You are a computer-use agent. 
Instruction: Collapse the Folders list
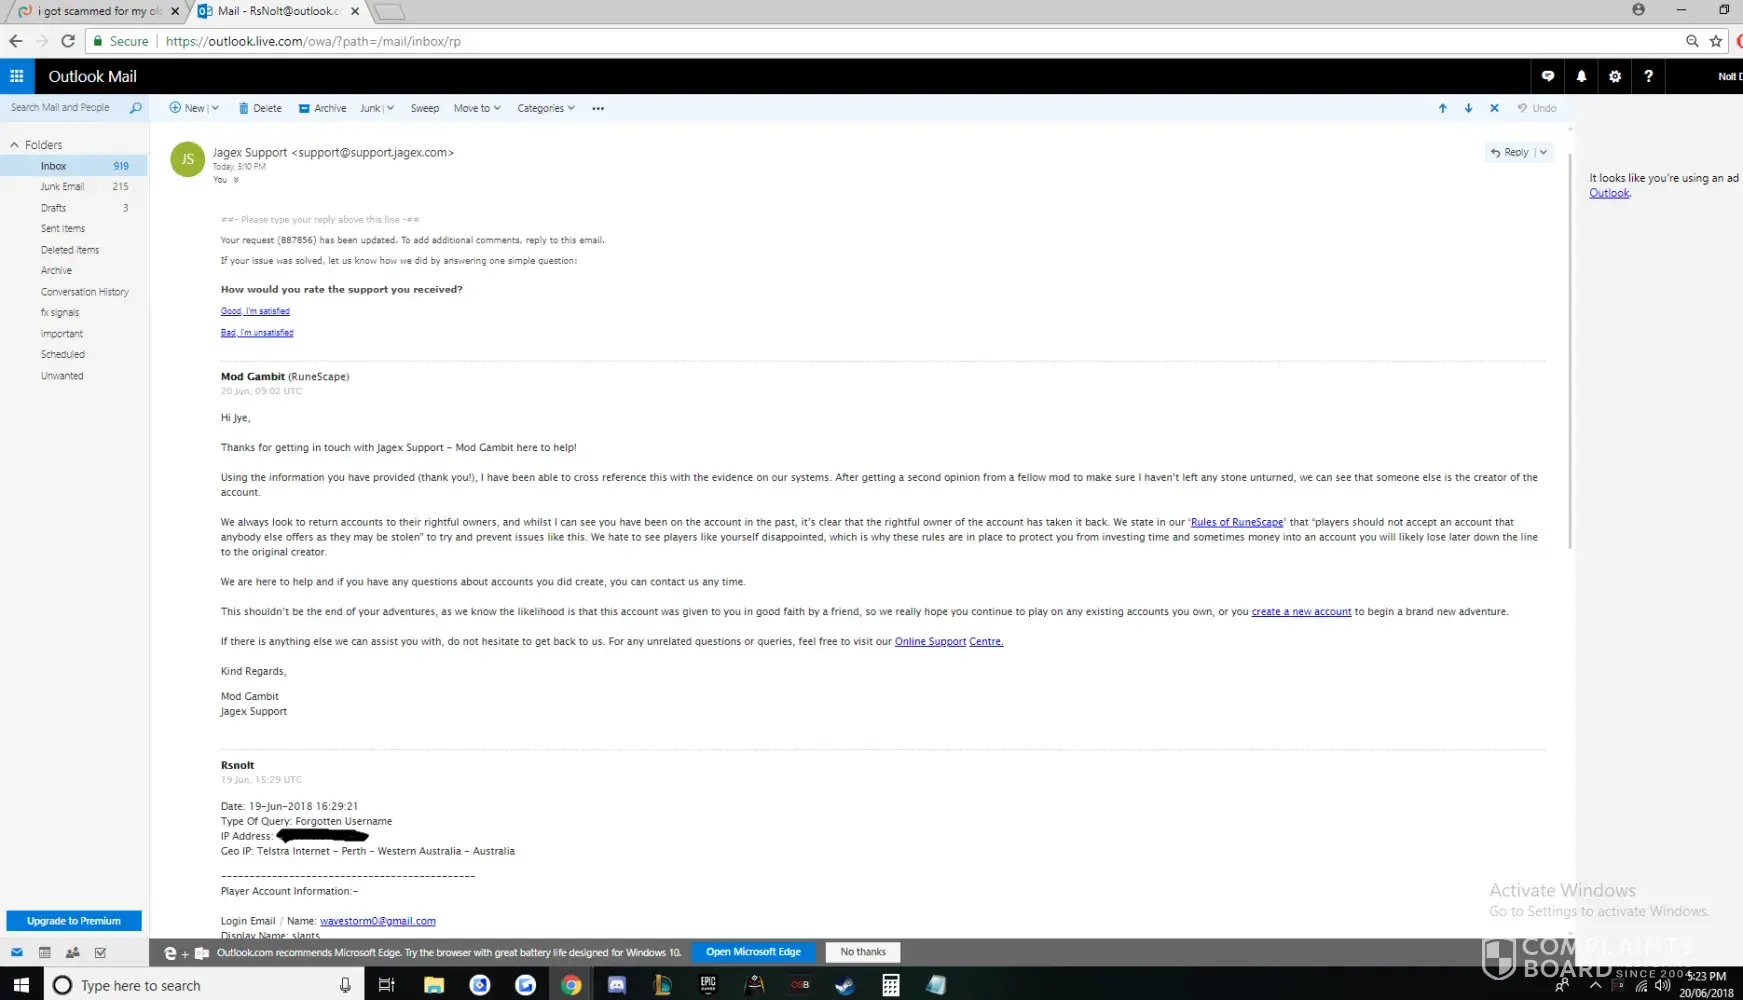(15, 145)
